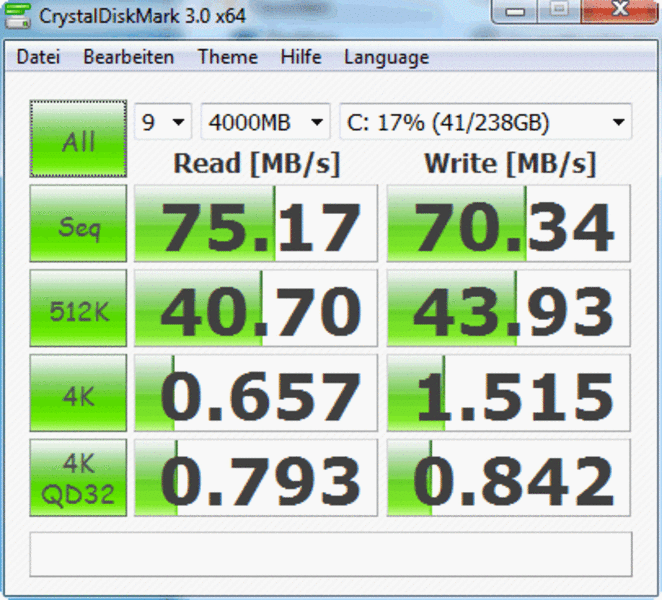This screenshot has width=662, height=600.
Task: Open the Datei menu
Action: (38, 57)
